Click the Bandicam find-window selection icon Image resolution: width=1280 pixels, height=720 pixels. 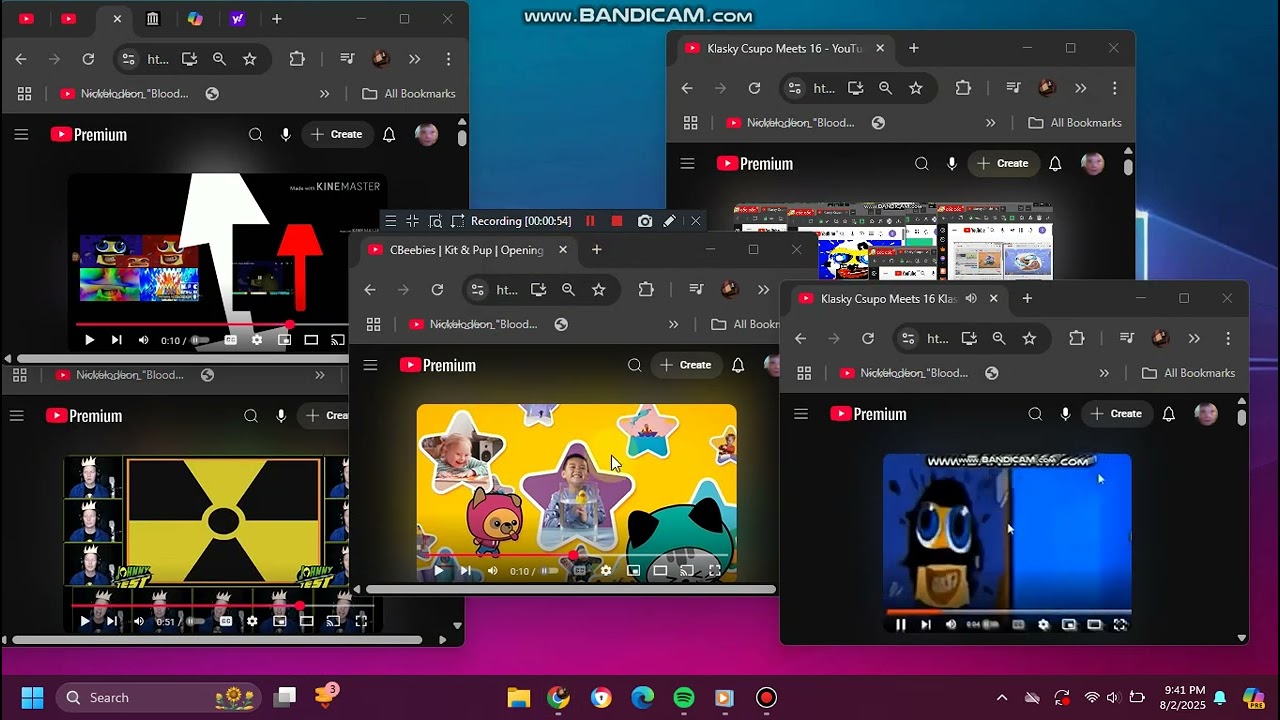click(x=435, y=221)
